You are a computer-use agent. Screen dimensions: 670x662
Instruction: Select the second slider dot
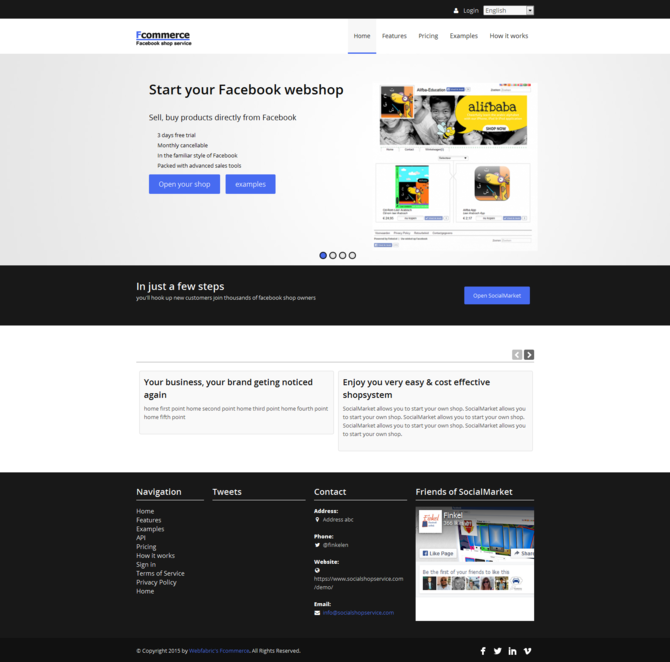coord(333,256)
